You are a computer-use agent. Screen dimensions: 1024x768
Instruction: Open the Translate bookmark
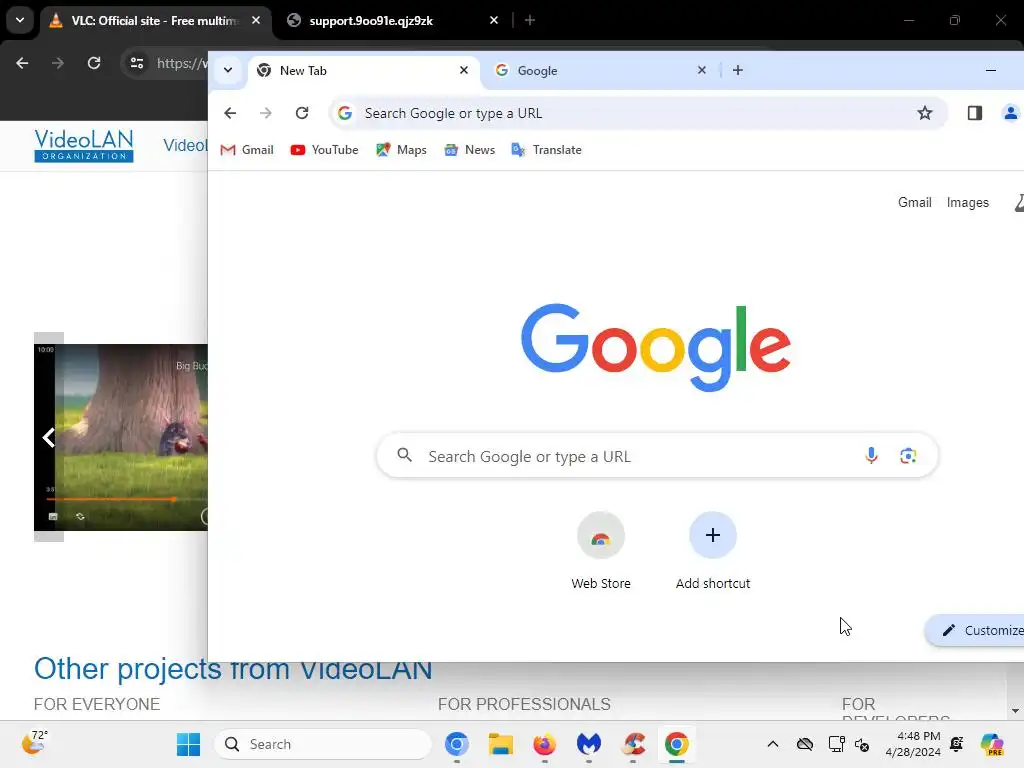547,150
